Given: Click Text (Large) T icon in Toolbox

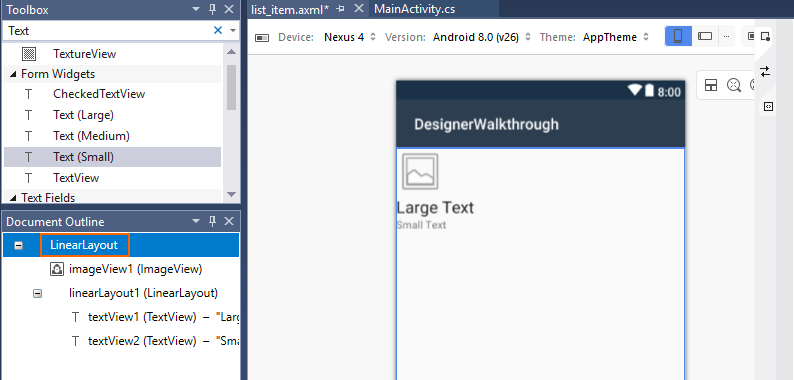Looking at the screenshot, I should point(28,115).
